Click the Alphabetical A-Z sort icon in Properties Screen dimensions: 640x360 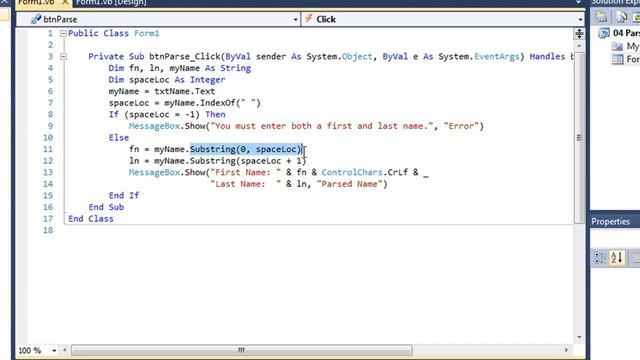pos(616,258)
